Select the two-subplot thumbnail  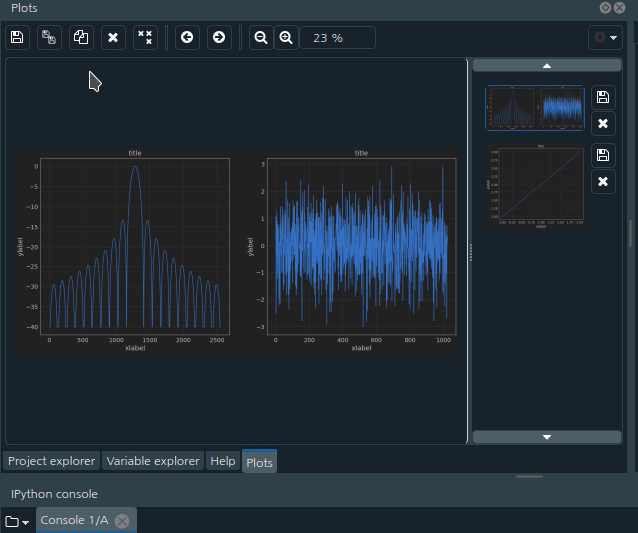535,108
